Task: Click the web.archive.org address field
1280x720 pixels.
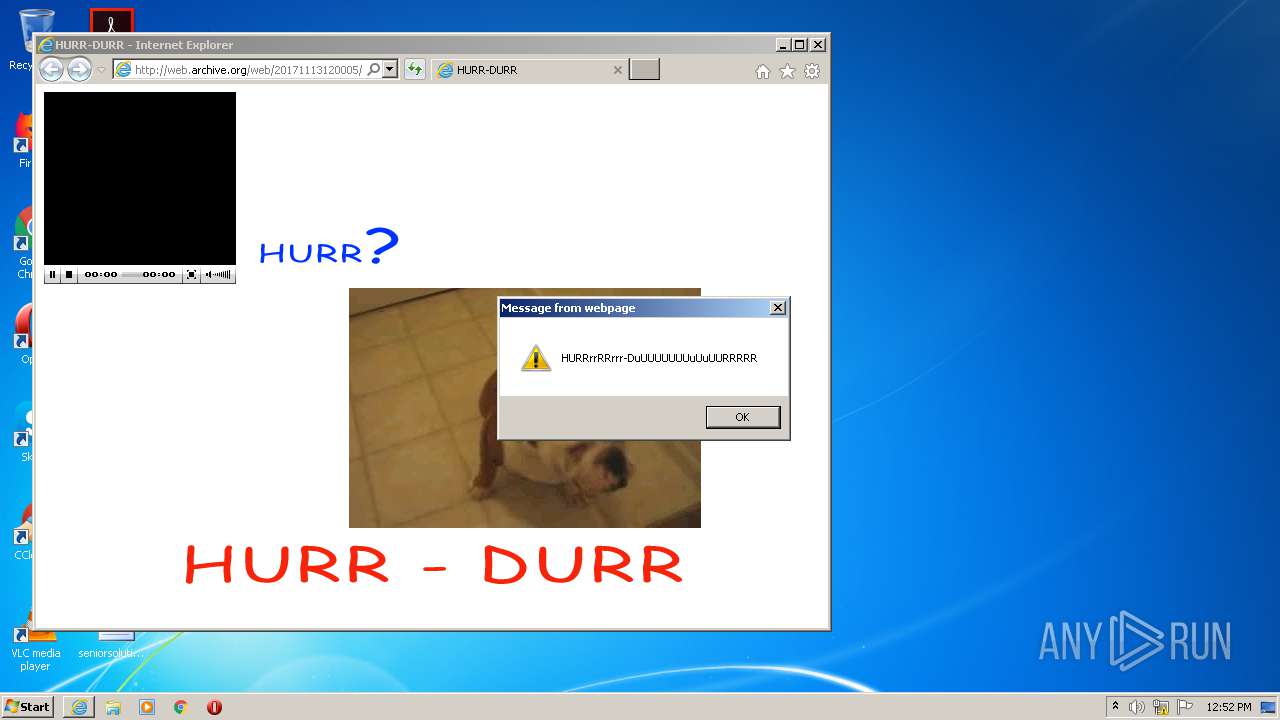Action: point(248,70)
